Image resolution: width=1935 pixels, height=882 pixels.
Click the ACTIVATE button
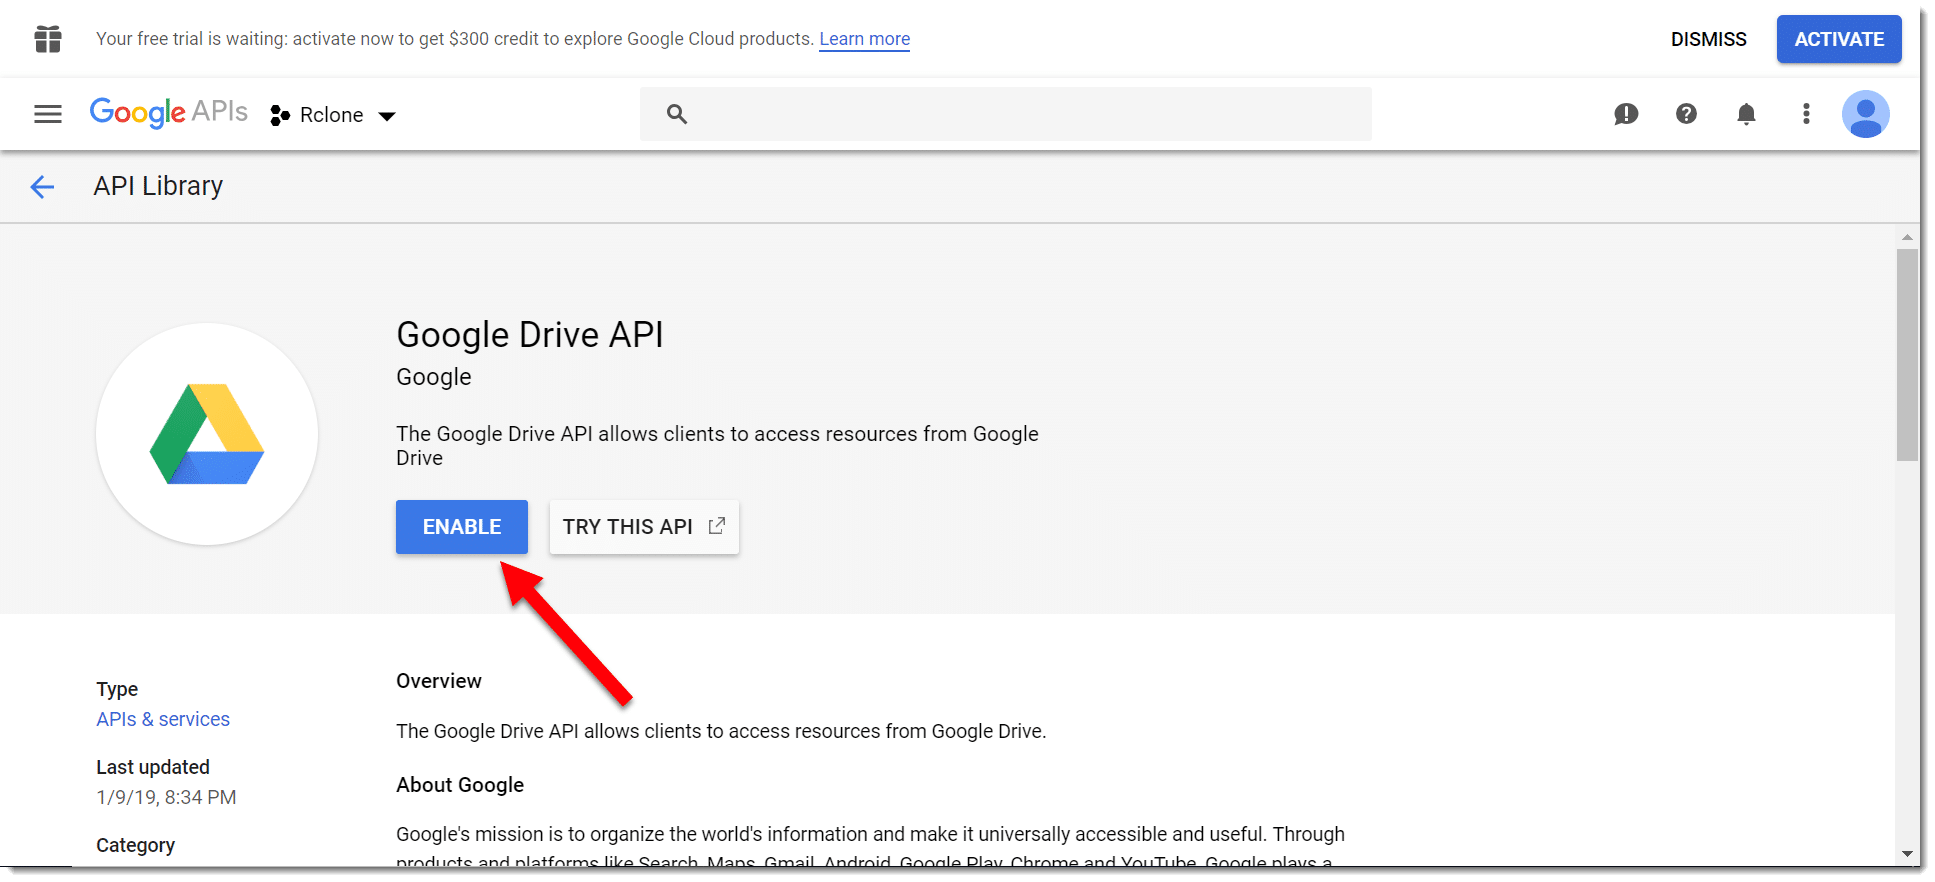point(1839,39)
